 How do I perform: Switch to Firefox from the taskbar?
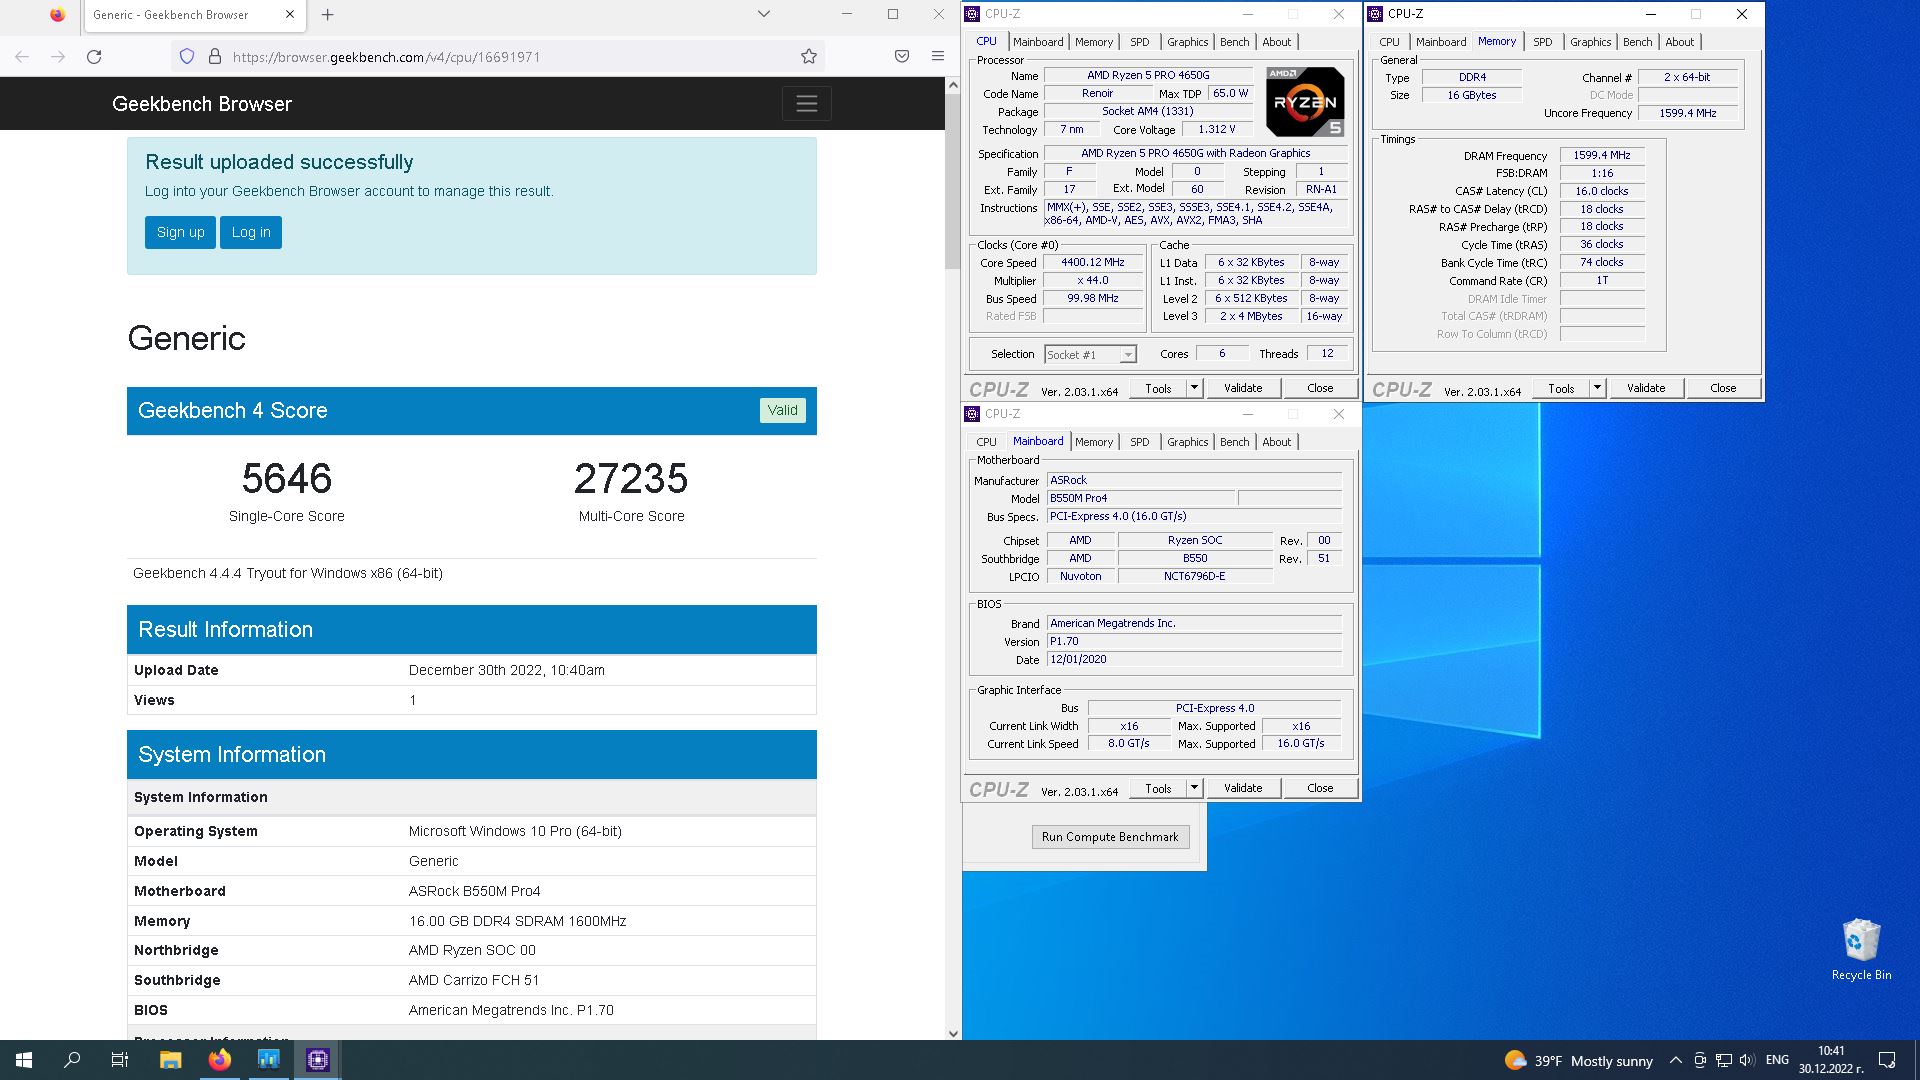pos(220,1060)
